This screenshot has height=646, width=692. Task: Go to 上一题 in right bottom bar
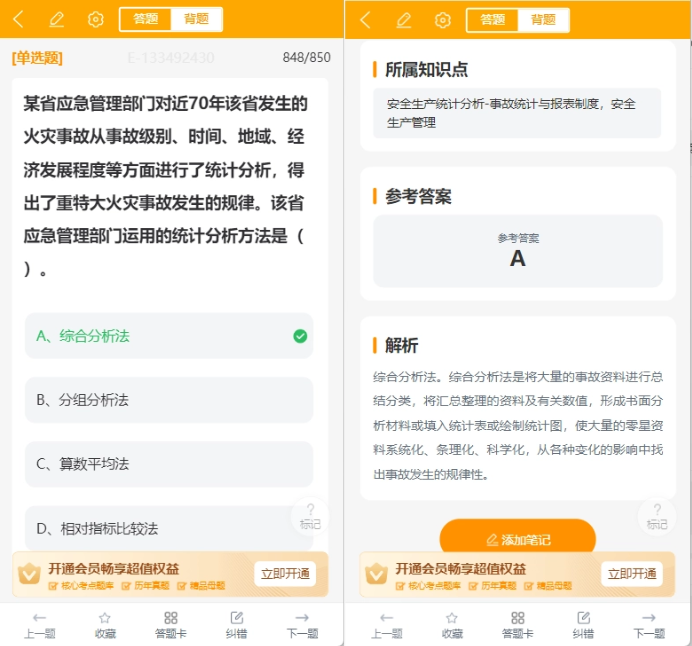tap(387, 625)
